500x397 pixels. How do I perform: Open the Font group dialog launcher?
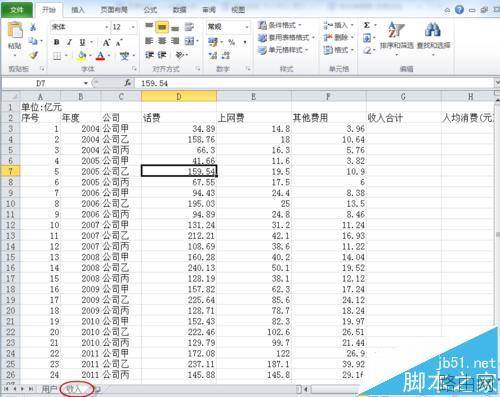coord(134,69)
